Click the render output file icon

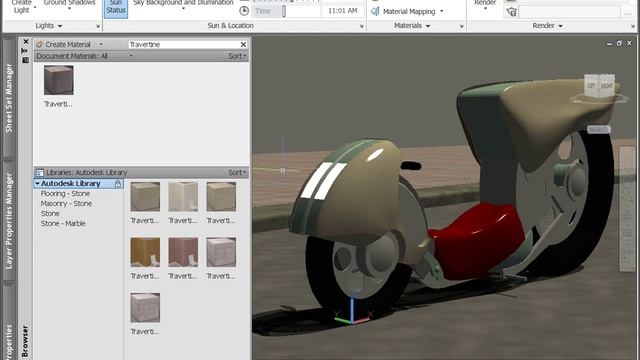tap(511, 12)
